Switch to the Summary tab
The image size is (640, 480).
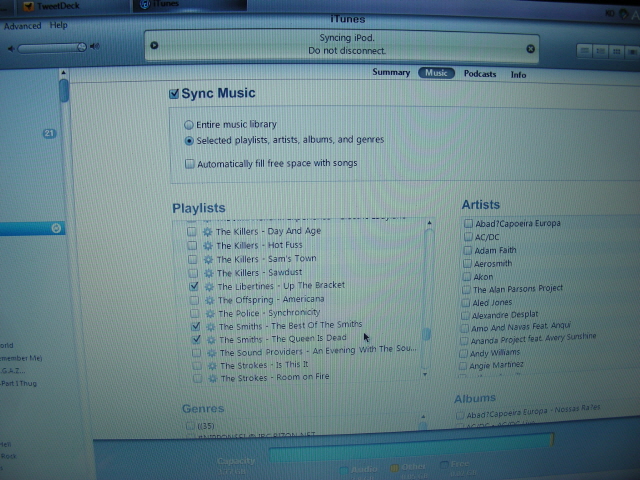(391, 73)
